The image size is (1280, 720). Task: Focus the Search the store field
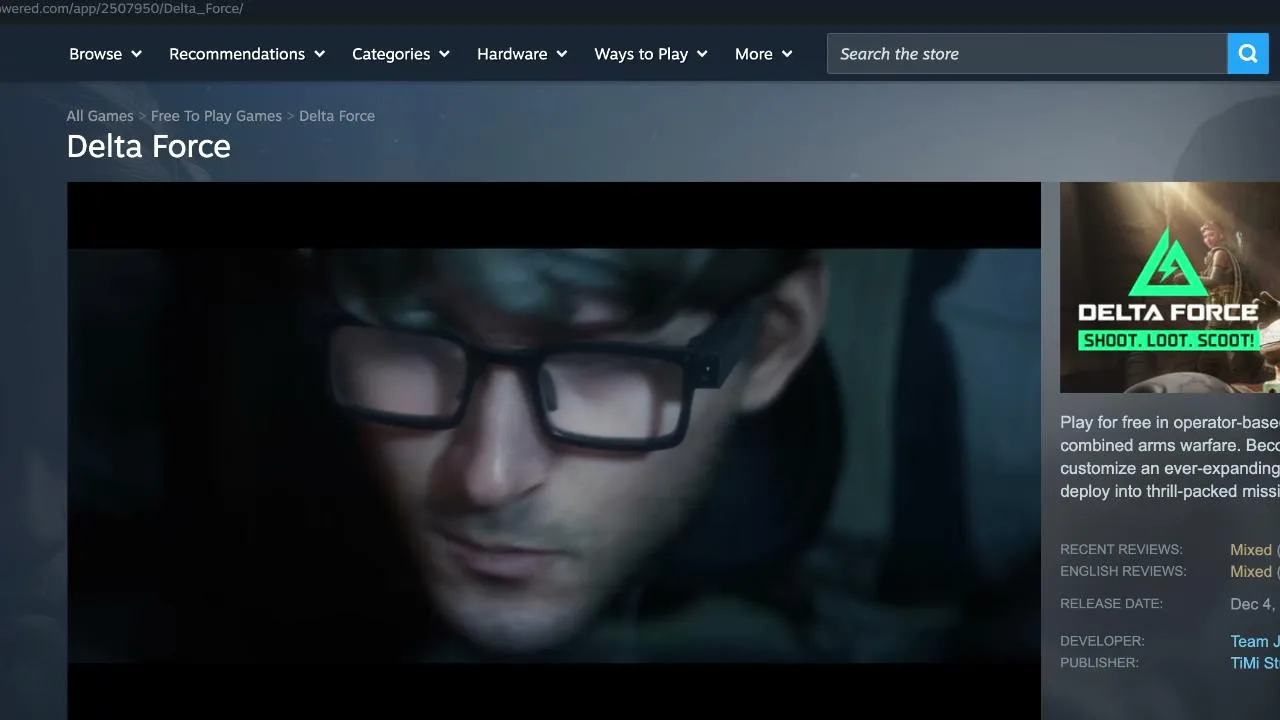point(1027,54)
